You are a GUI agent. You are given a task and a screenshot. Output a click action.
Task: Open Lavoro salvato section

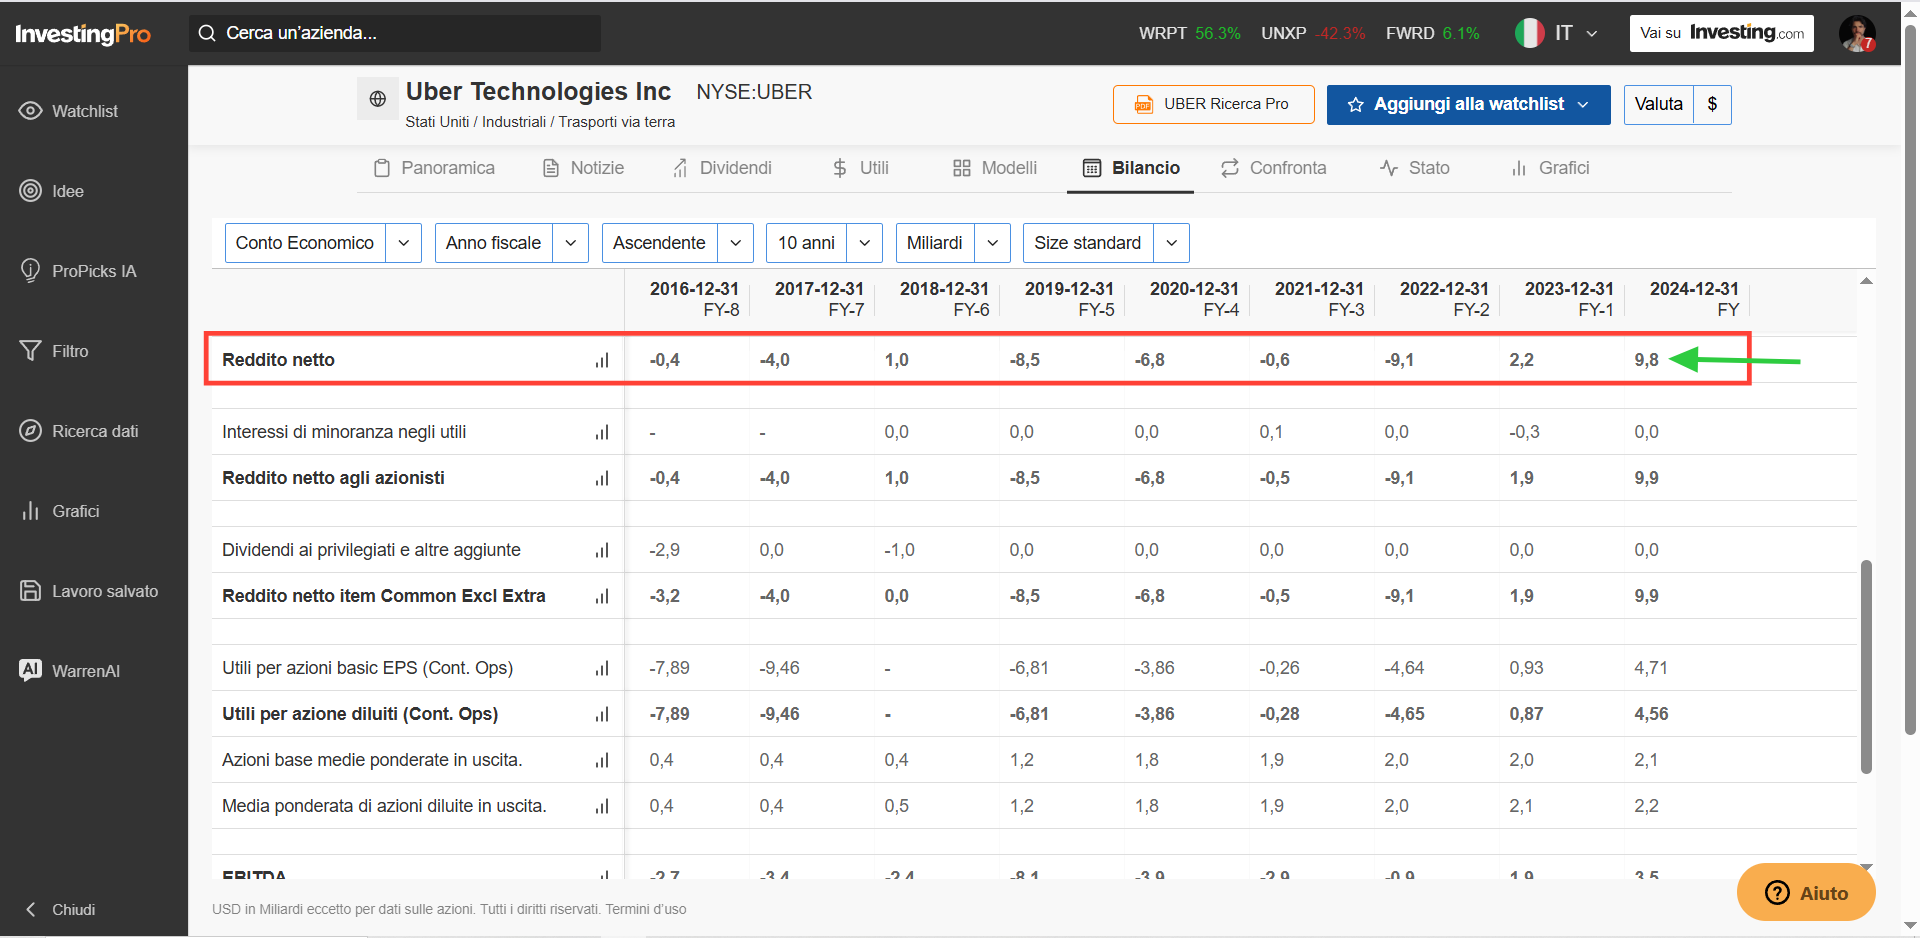point(89,591)
